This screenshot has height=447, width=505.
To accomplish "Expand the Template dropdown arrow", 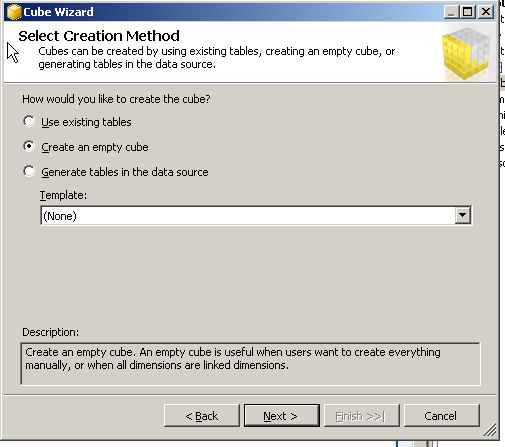I will pos(463,215).
